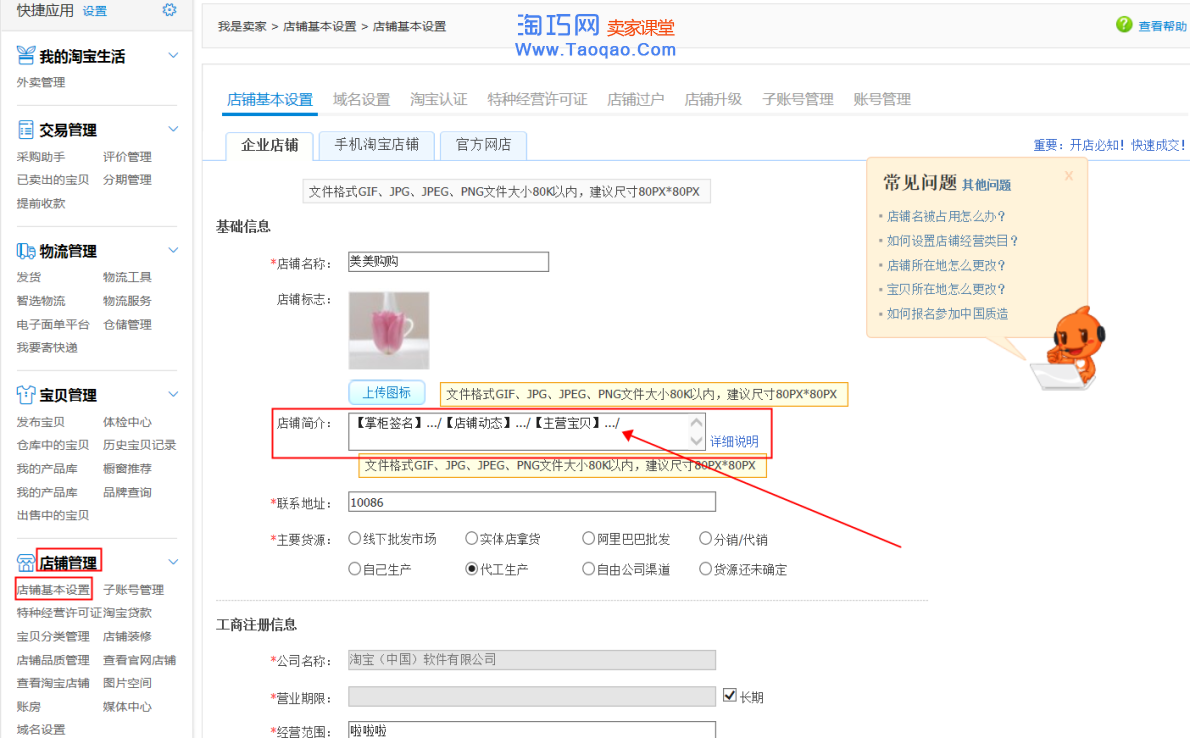This screenshot has width=1190, height=738.
Task: Open FAQ link 店铺所在地怎么更改？
Action: (946, 265)
